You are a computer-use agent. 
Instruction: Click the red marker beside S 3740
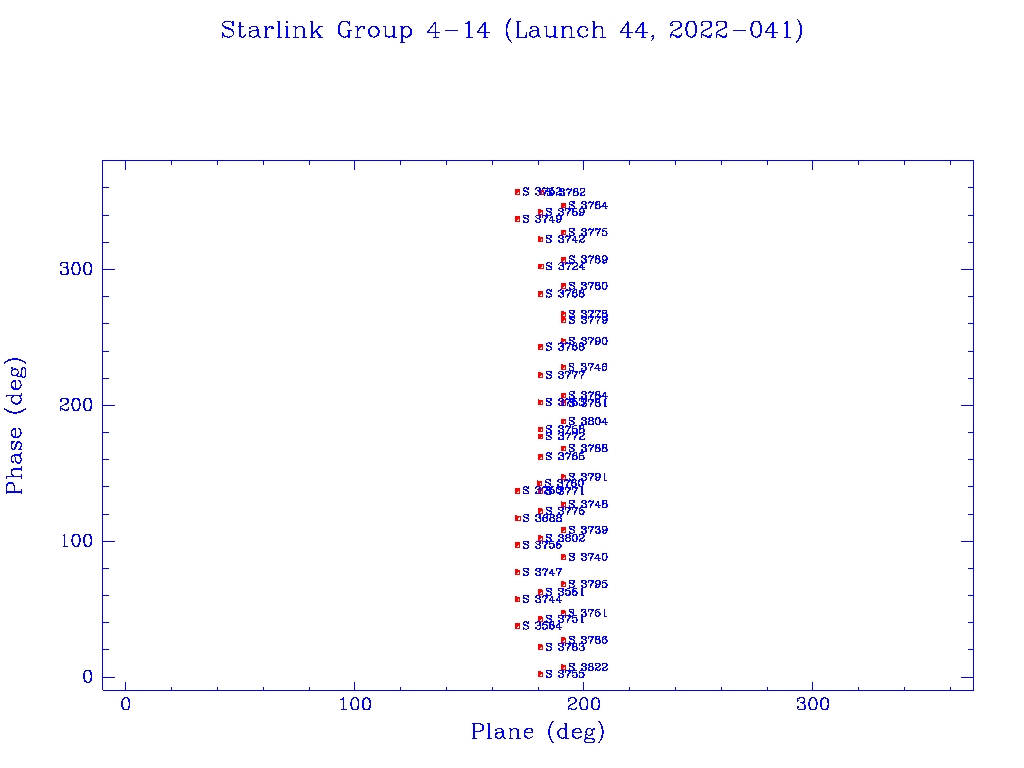click(564, 557)
